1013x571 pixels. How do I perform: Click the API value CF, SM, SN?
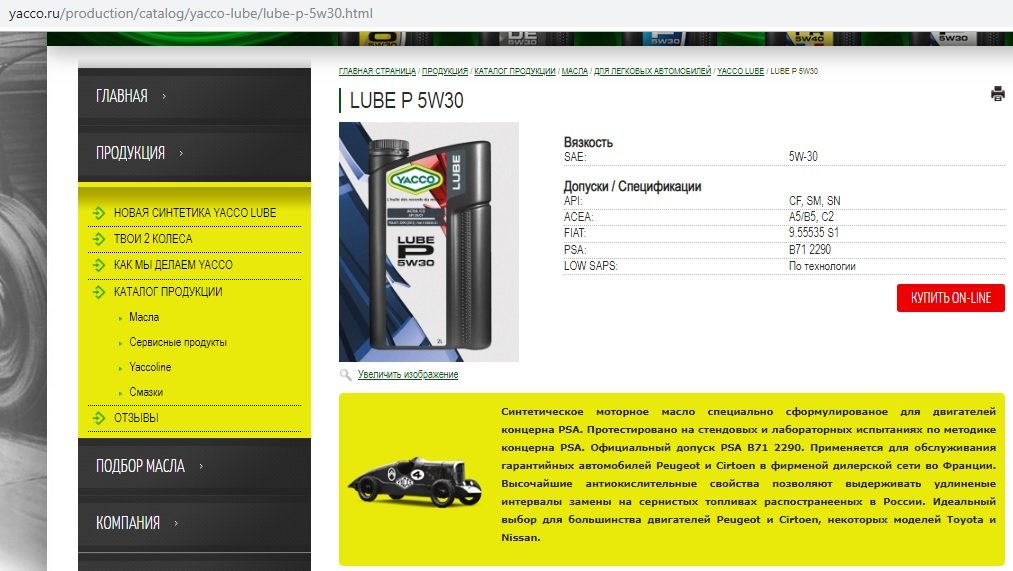pos(814,201)
